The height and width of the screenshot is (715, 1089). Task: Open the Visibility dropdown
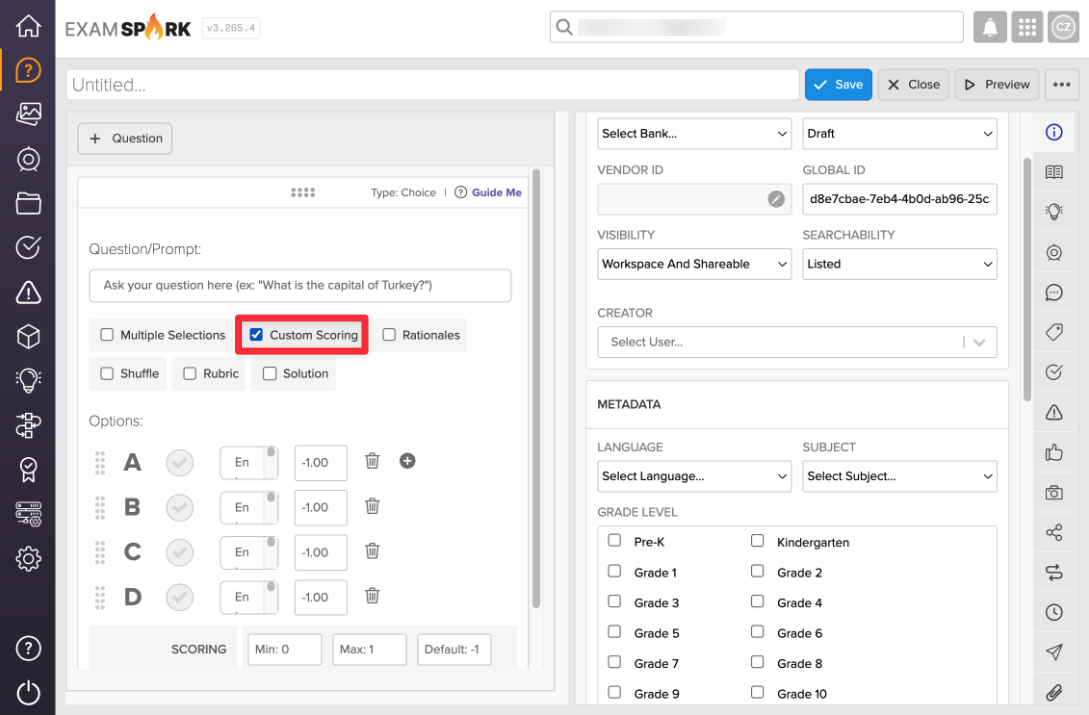(694, 264)
